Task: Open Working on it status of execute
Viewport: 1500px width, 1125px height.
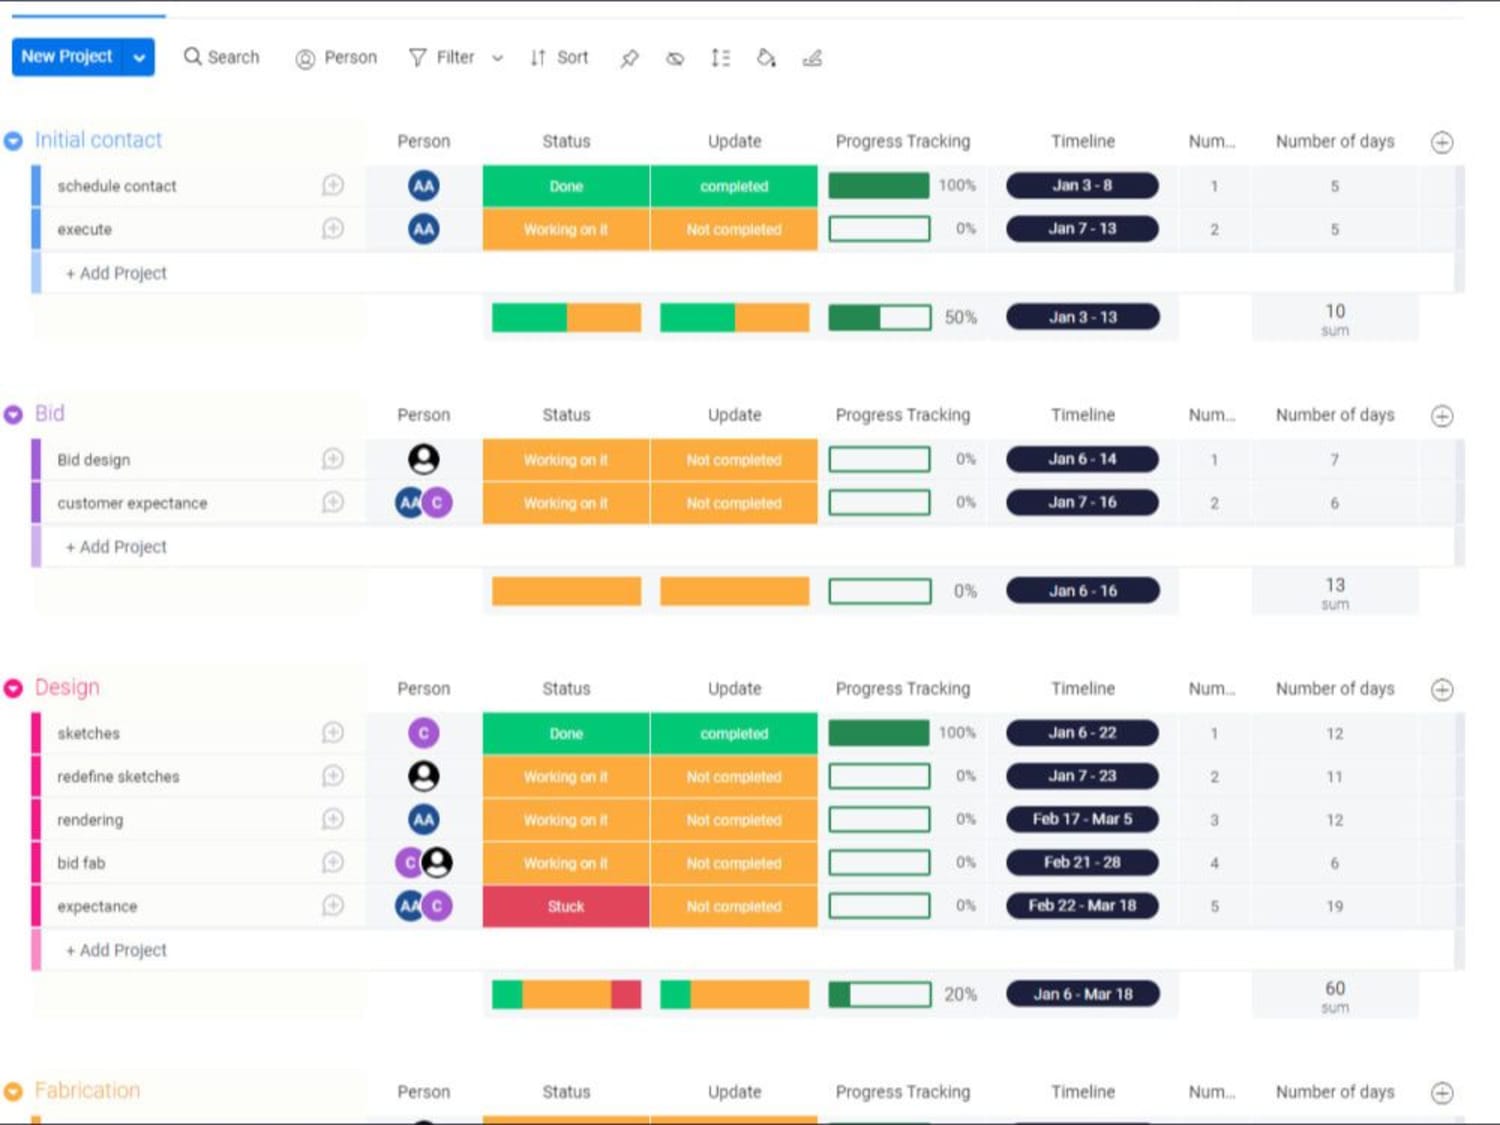Action: (566, 229)
